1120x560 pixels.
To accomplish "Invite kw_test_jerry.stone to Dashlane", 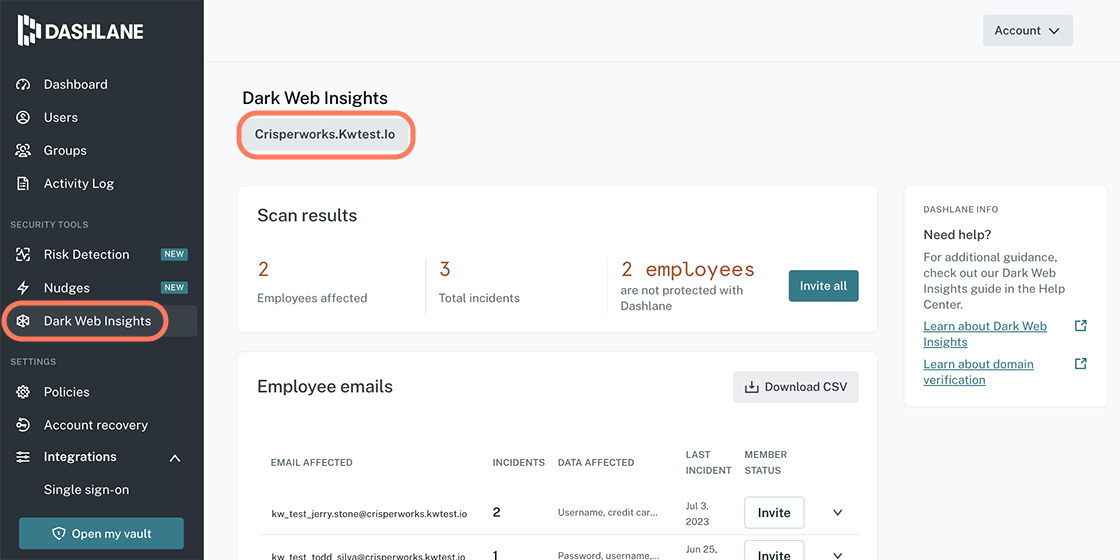I will coord(774,513).
